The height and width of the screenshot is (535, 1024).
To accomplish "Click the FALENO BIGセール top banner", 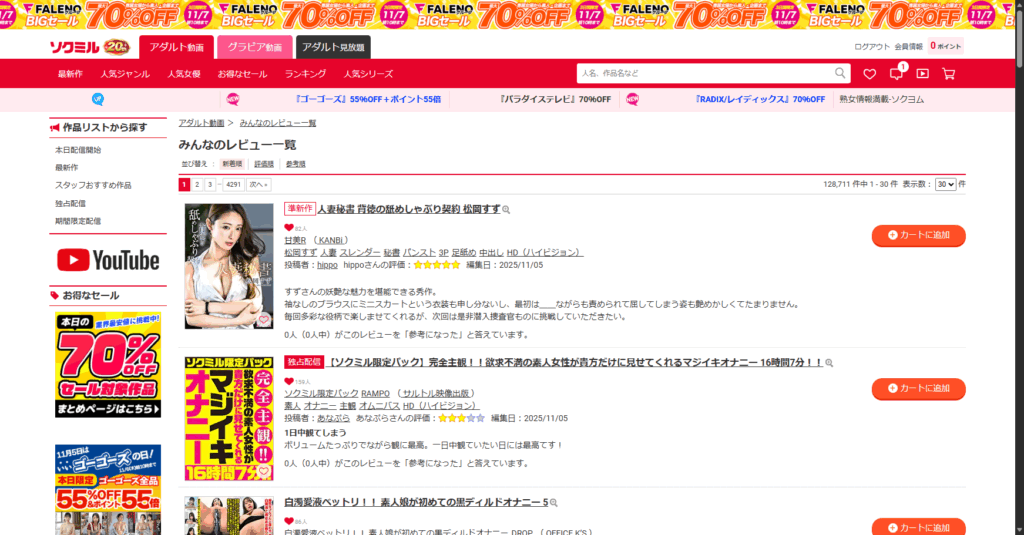I will point(507,14).
